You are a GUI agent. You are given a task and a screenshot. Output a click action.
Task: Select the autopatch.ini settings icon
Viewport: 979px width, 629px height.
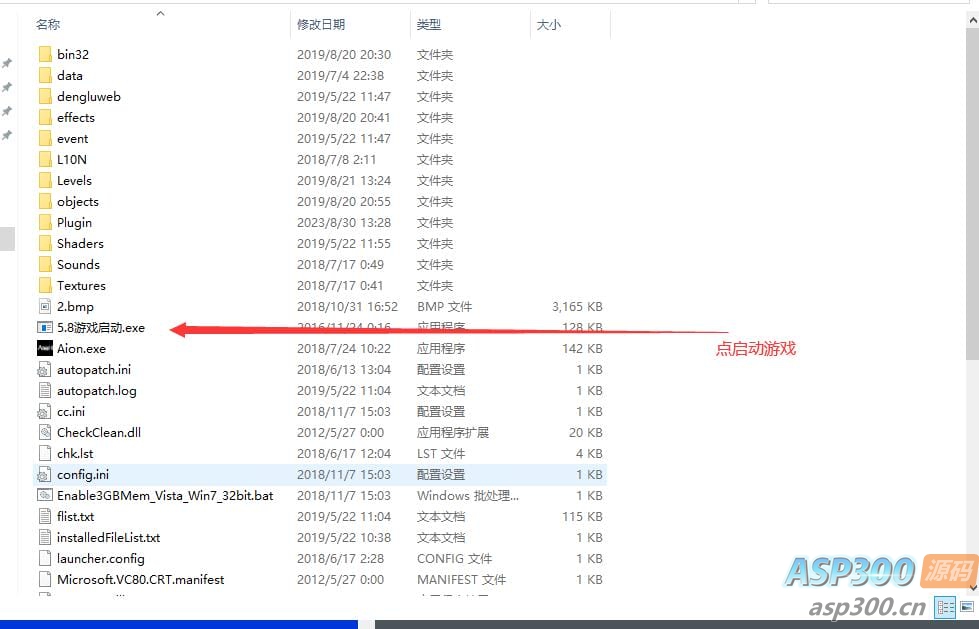45,370
